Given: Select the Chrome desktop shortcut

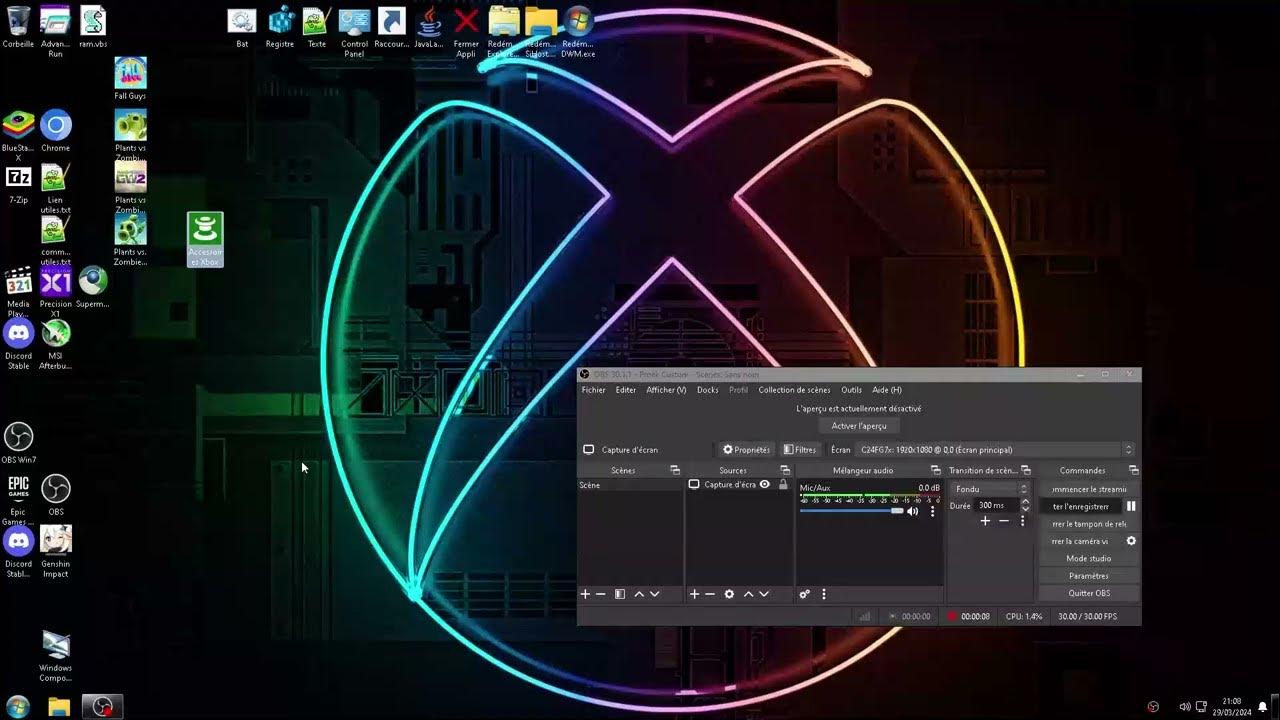Looking at the screenshot, I should tap(56, 131).
